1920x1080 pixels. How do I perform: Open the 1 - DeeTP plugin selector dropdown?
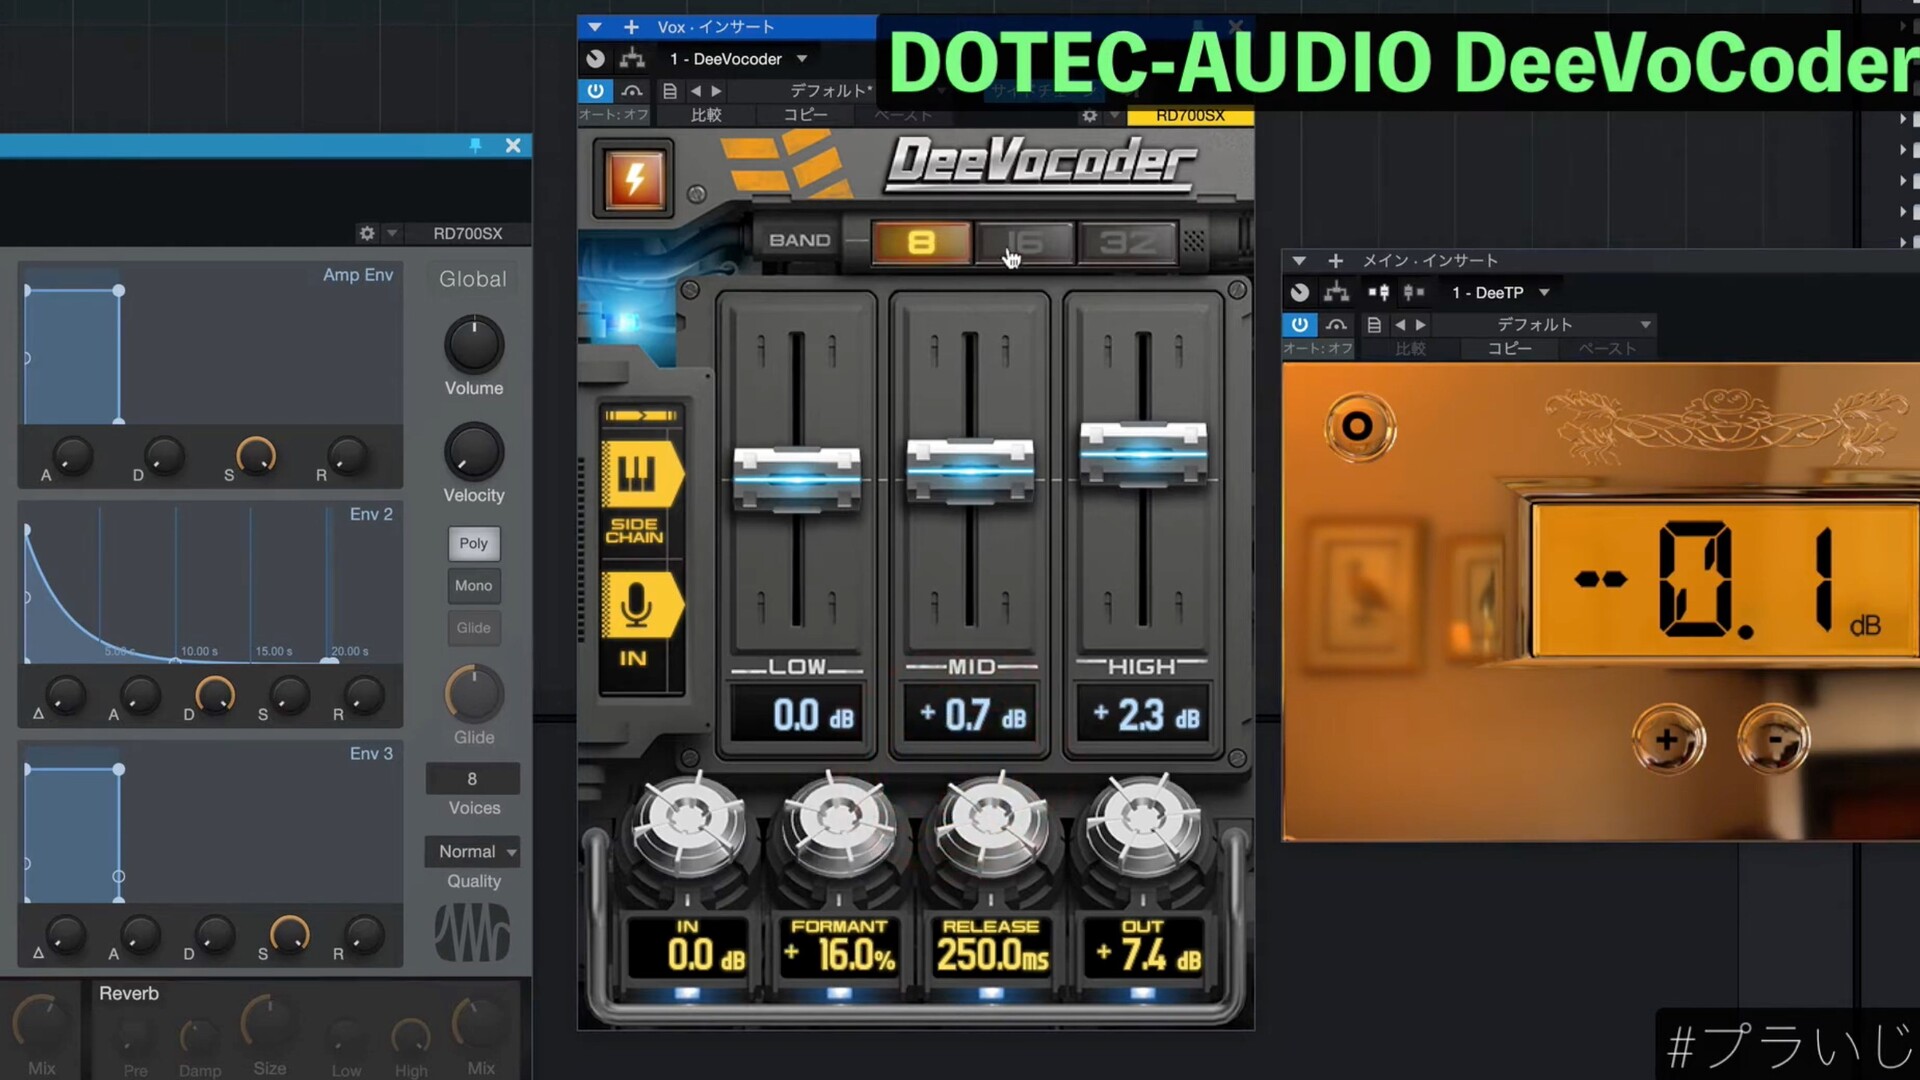pos(1500,293)
